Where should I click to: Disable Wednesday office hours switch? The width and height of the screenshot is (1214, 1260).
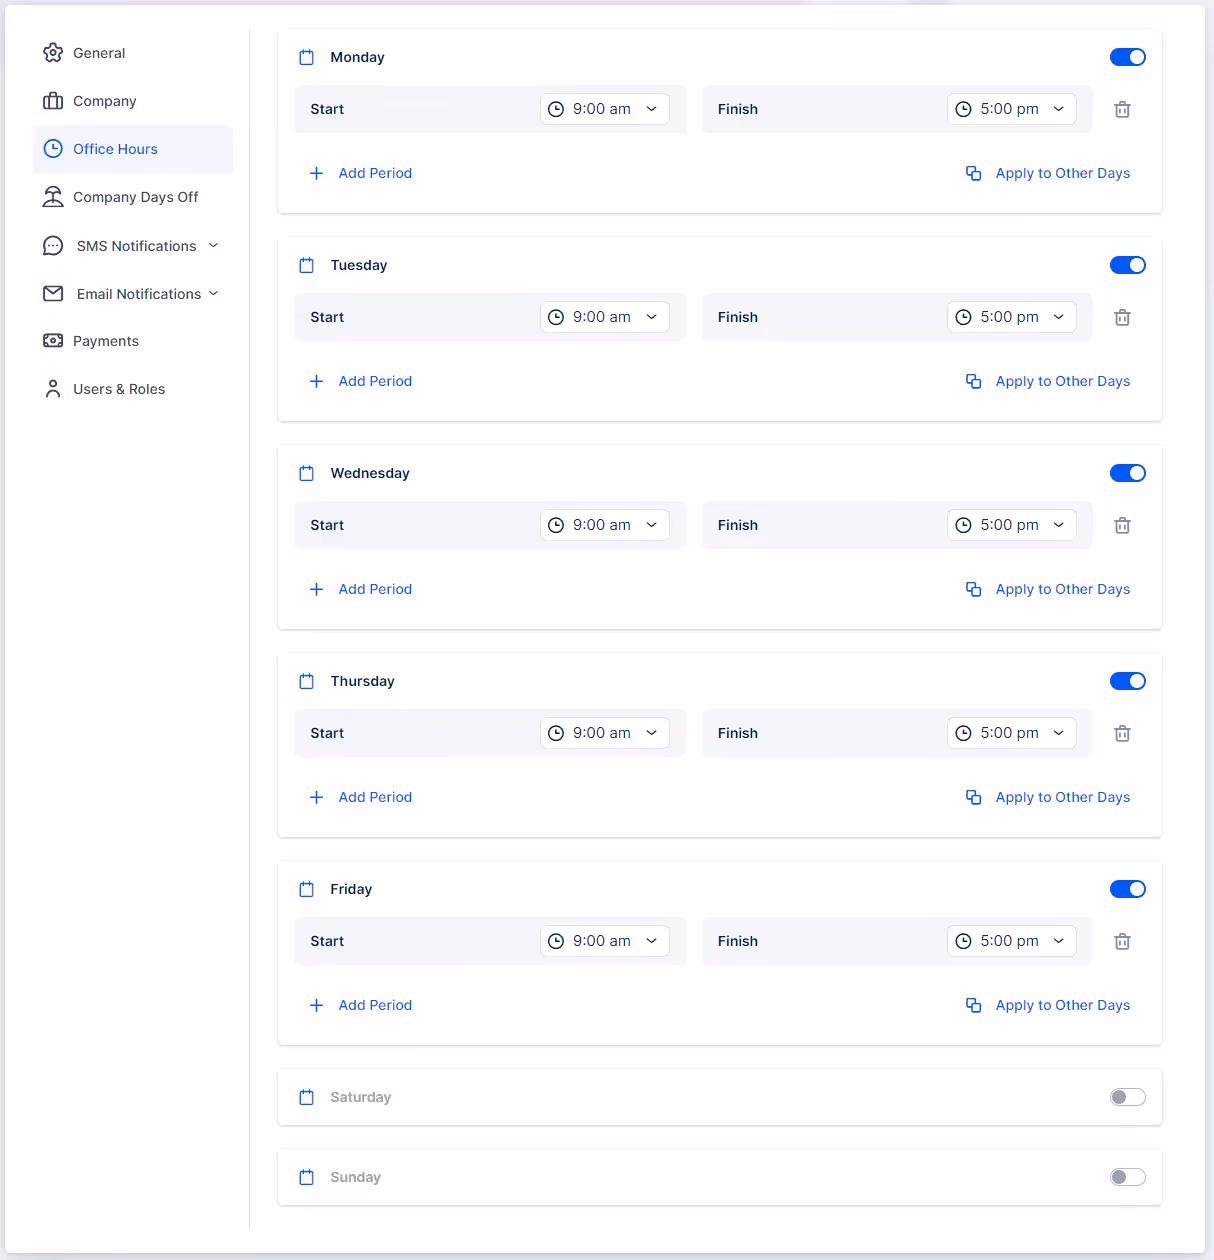coord(1128,473)
